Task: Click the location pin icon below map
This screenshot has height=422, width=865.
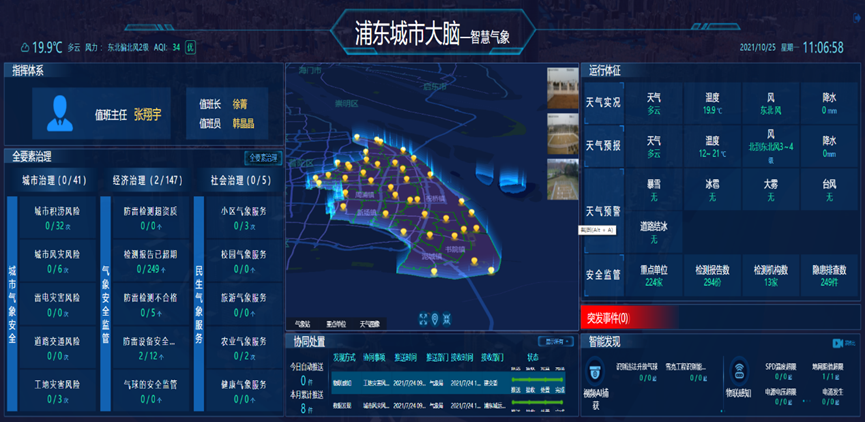Action: click(435, 318)
